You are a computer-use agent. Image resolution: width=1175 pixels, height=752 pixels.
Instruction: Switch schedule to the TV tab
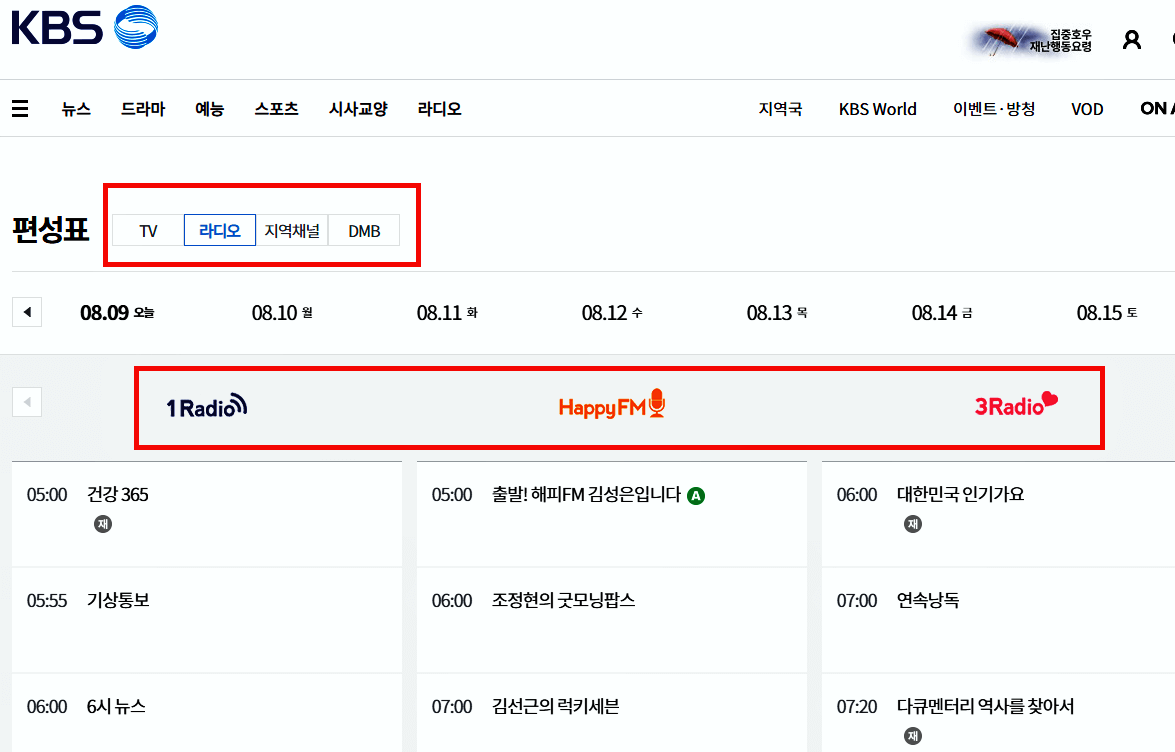pyautogui.click(x=148, y=230)
